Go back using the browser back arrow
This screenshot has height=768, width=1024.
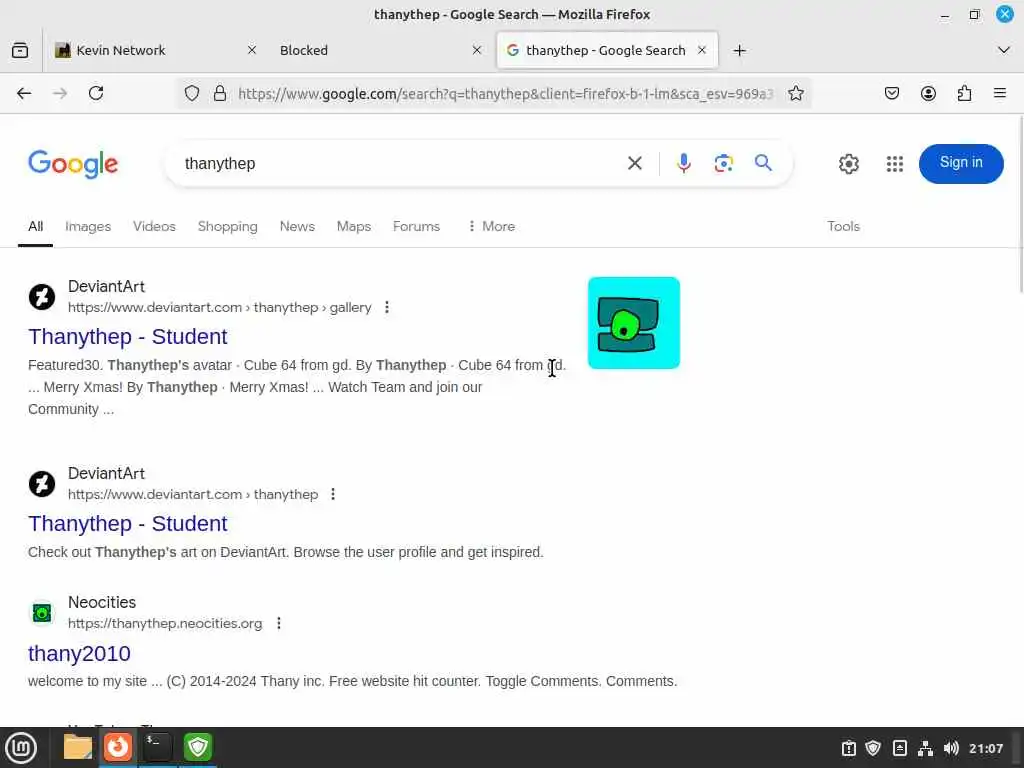24,93
